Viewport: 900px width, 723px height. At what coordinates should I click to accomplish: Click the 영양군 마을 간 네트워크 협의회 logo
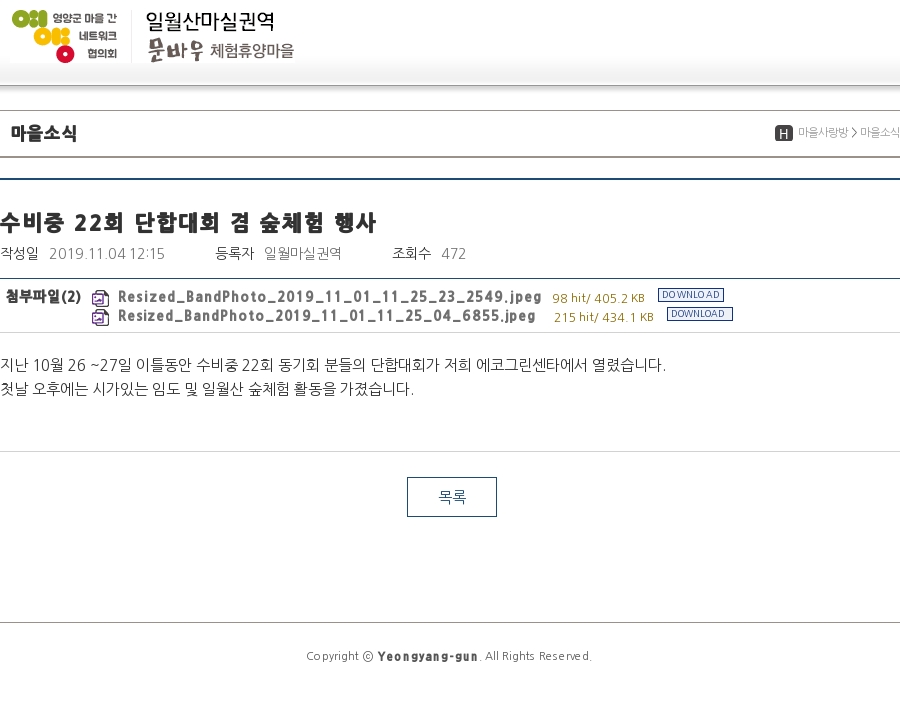[64, 36]
